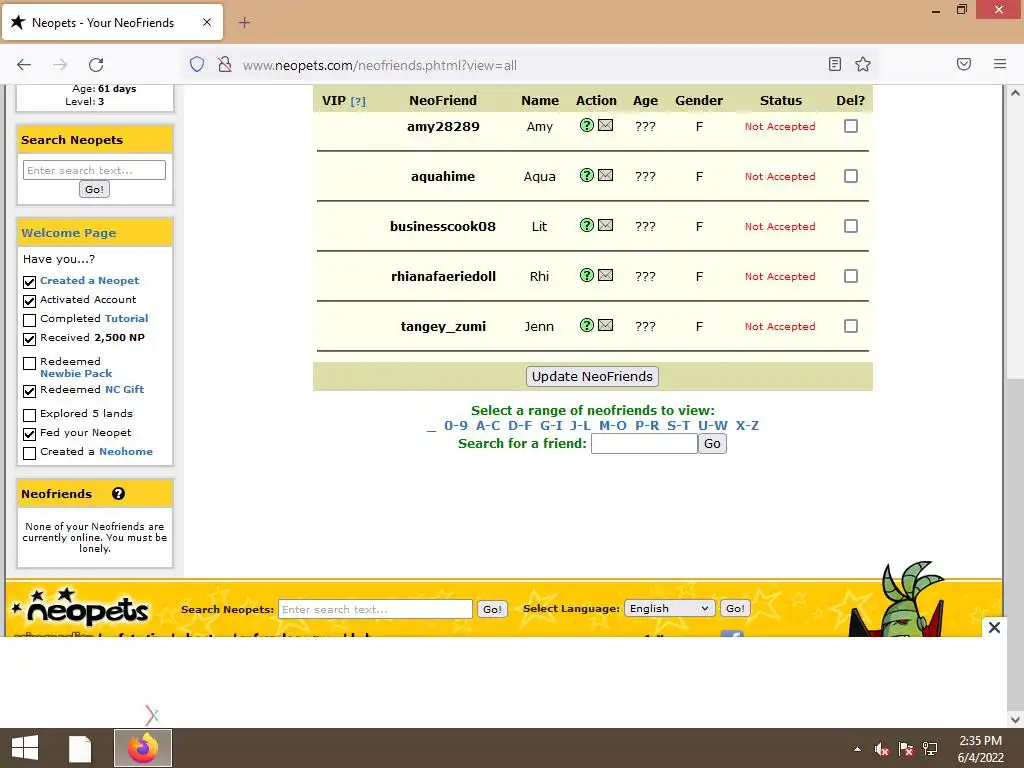The image size is (1024, 768).
Task: Click Firefox icon in the taskbar
Action: coord(143,748)
